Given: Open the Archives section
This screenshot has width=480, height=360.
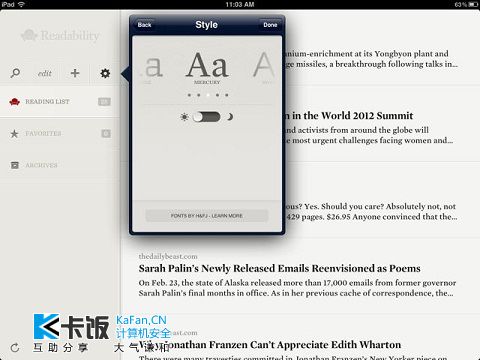Looking at the screenshot, I should tap(60, 165).
